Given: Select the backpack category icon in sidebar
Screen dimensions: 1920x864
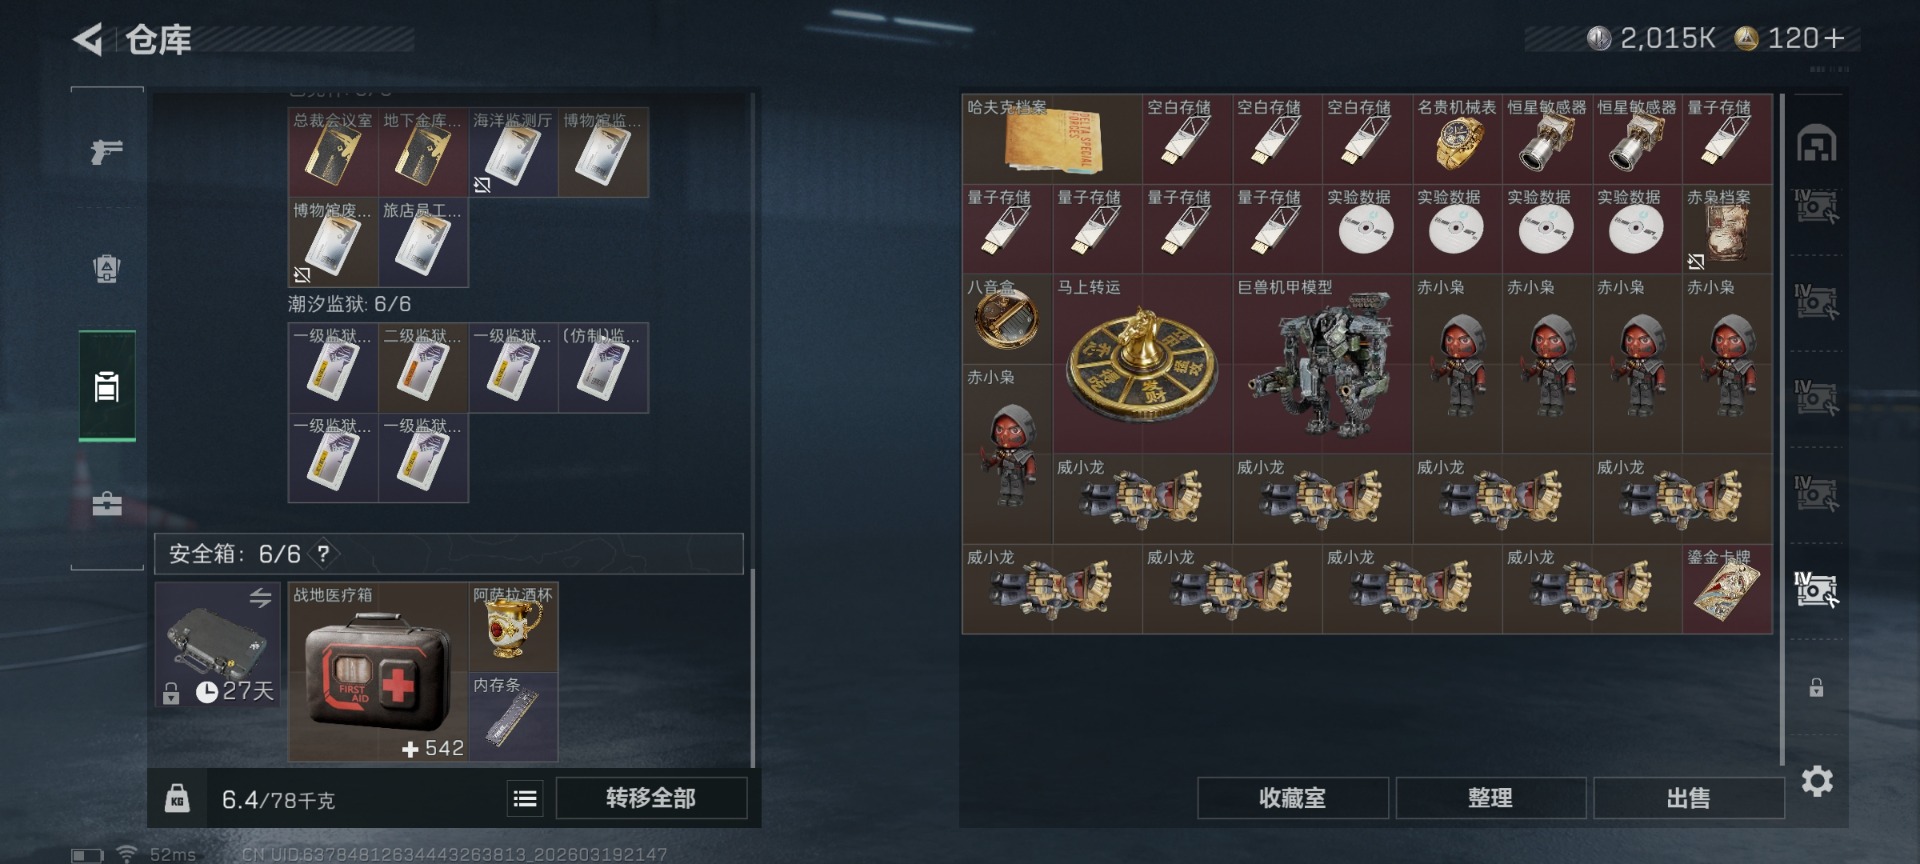Looking at the screenshot, I should coord(106,268).
